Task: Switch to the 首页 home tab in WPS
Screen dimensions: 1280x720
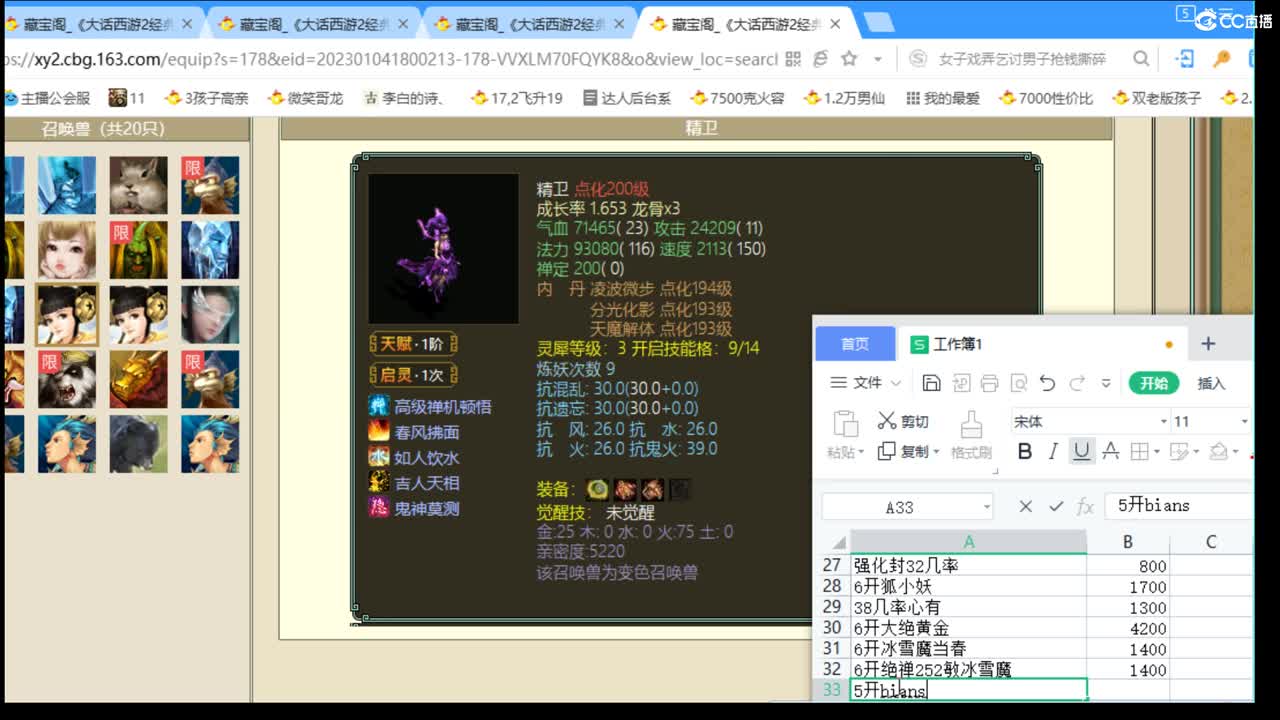Action: pos(855,344)
